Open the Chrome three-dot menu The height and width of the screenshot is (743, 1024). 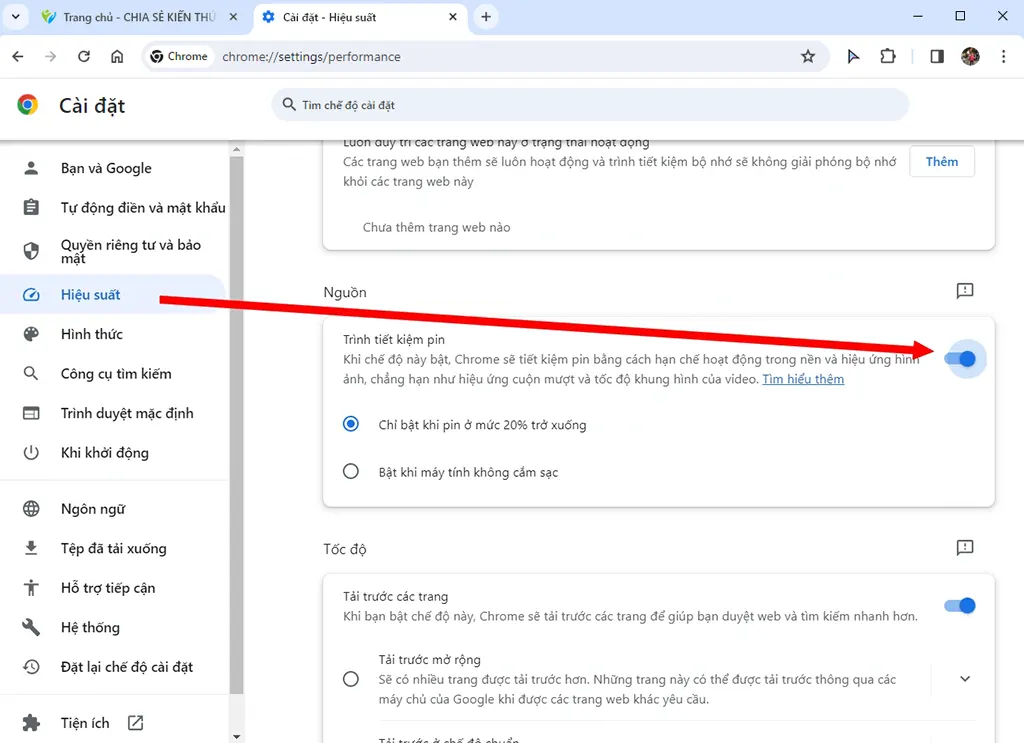coord(1003,57)
